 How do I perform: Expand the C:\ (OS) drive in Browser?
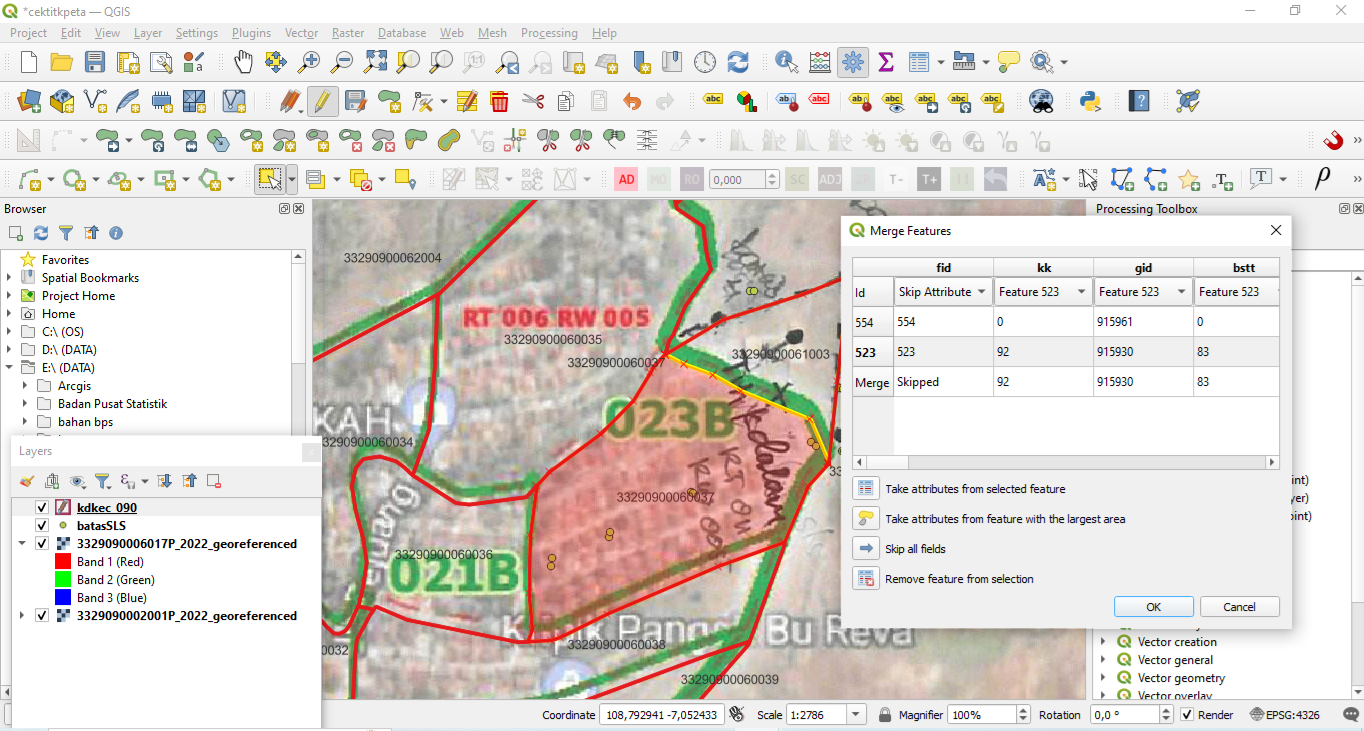pos(9,332)
